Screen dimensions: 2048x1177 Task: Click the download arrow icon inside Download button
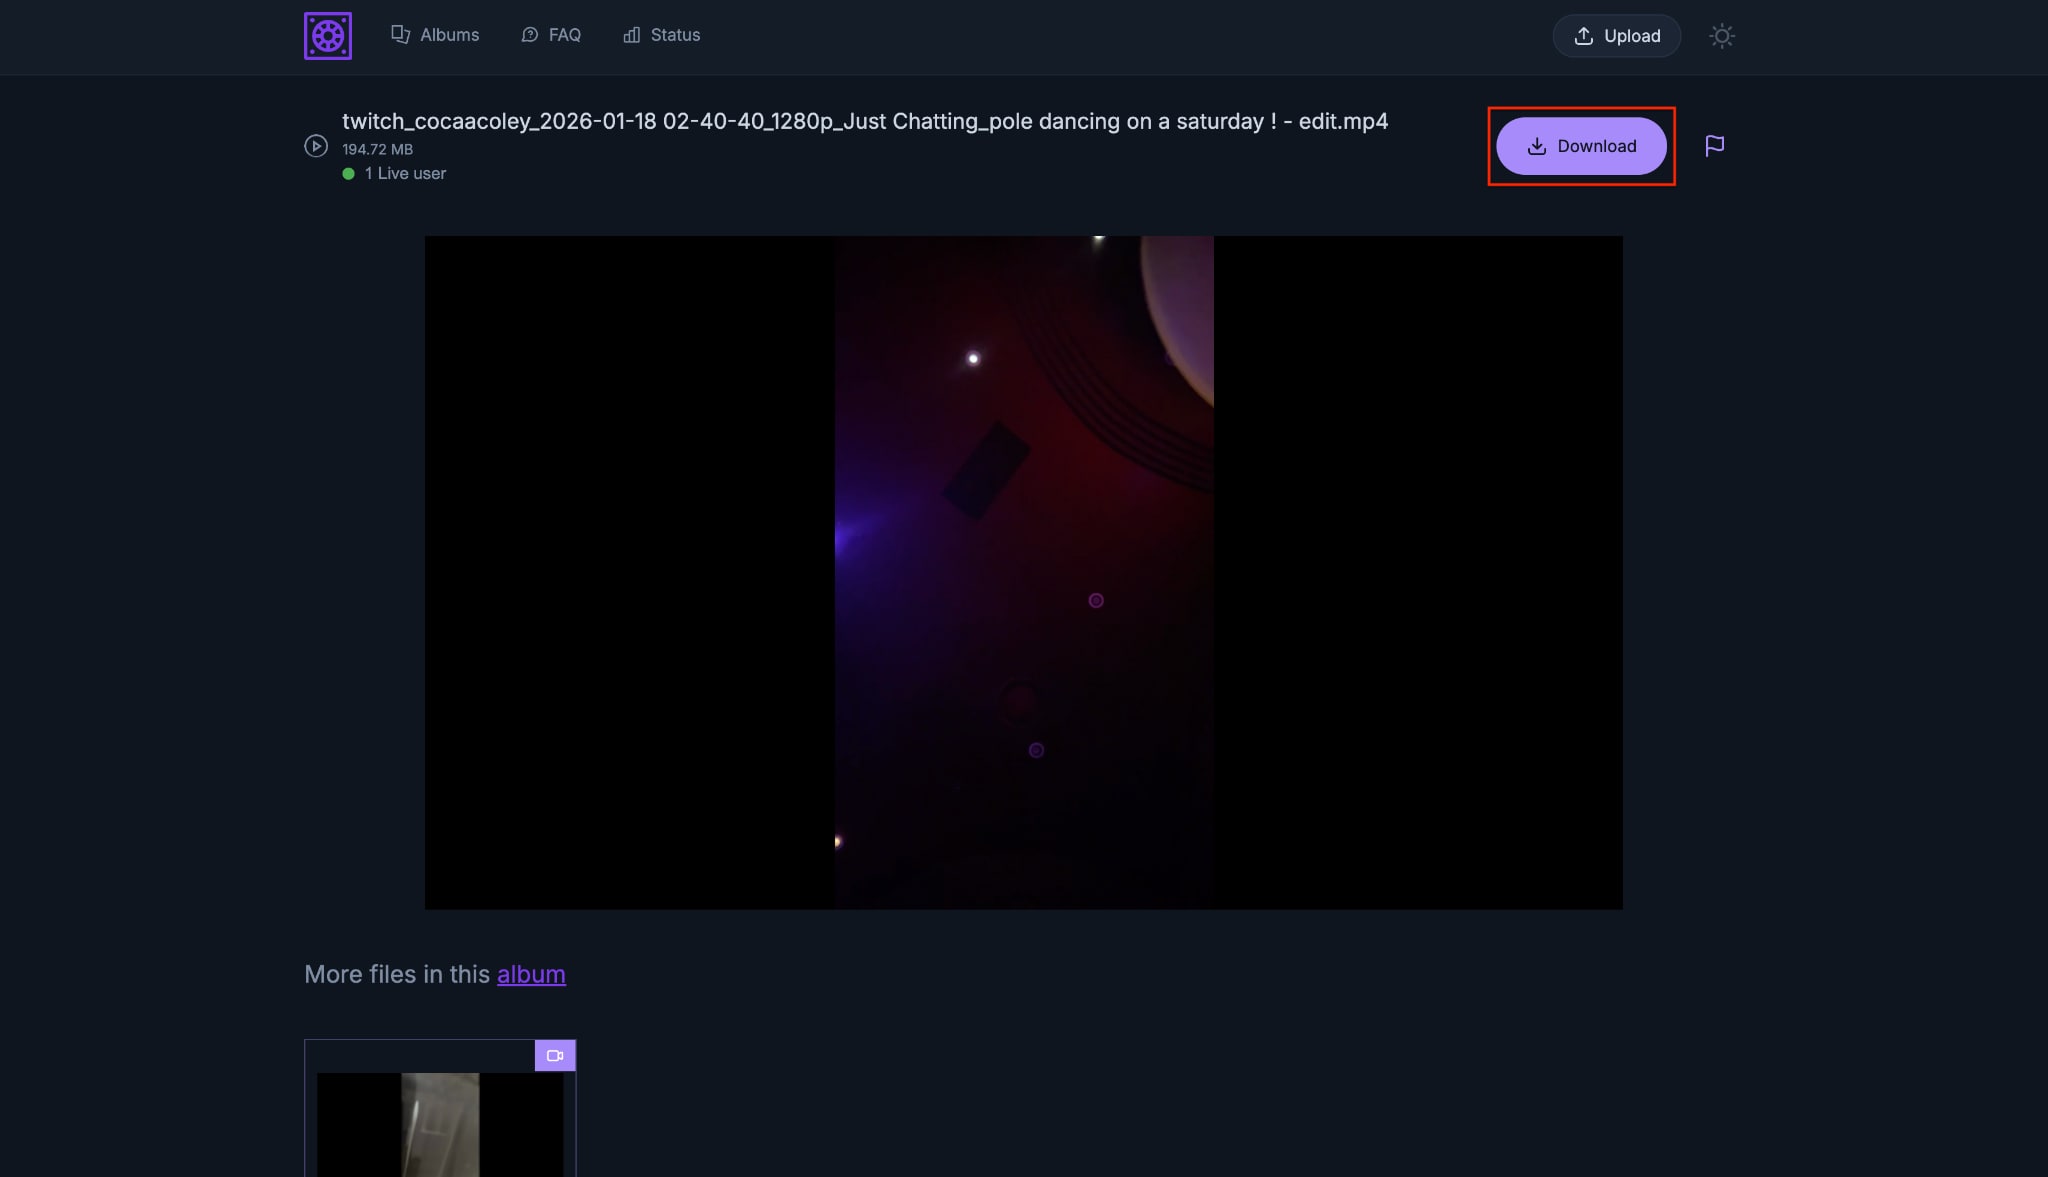1536,145
